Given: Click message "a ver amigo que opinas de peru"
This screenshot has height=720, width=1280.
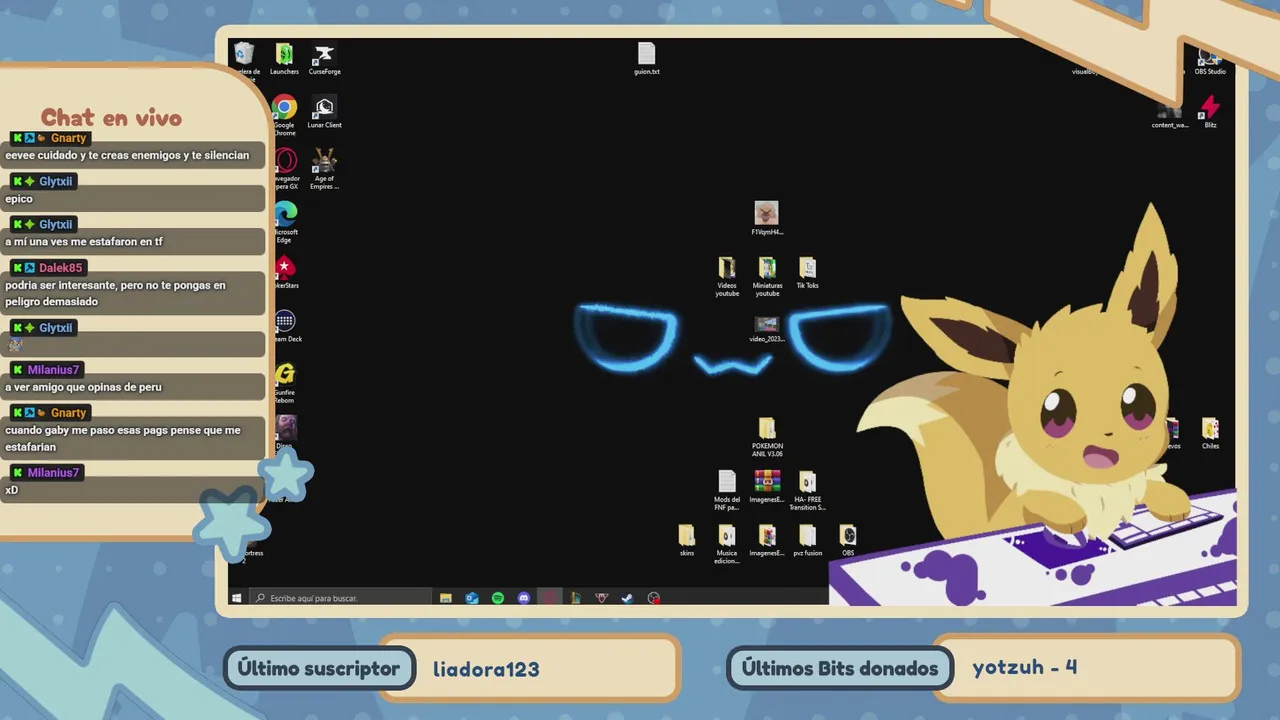Looking at the screenshot, I should pyautogui.click(x=83, y=387).
